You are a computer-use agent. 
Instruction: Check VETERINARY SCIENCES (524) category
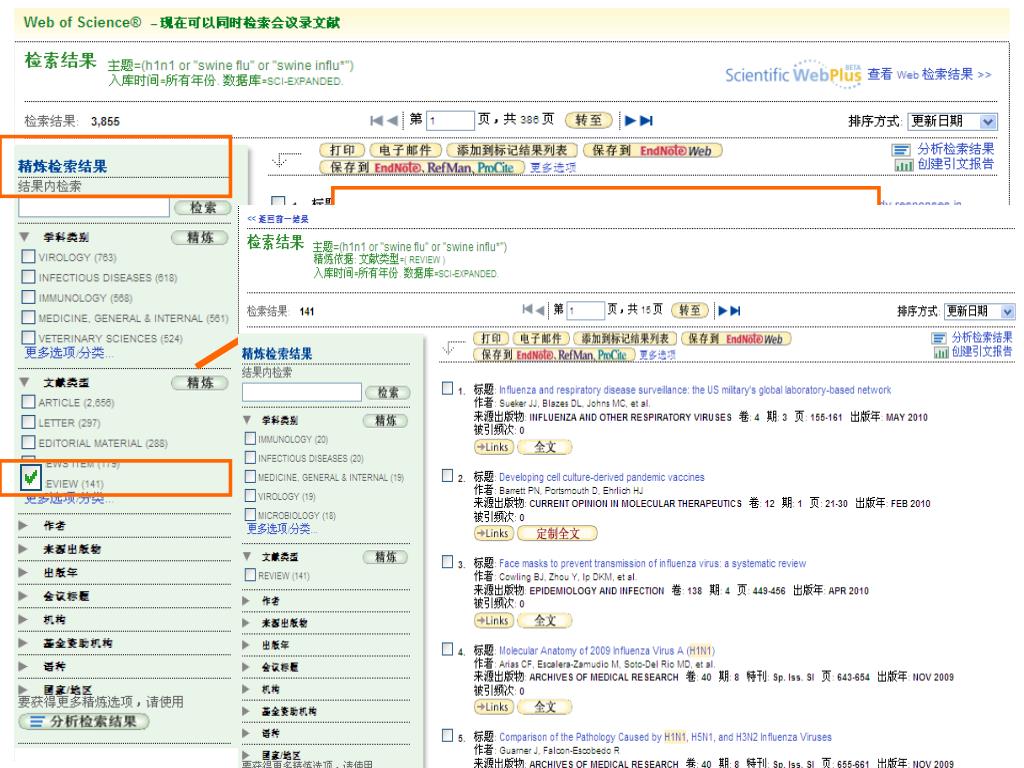tap(28, 337)
